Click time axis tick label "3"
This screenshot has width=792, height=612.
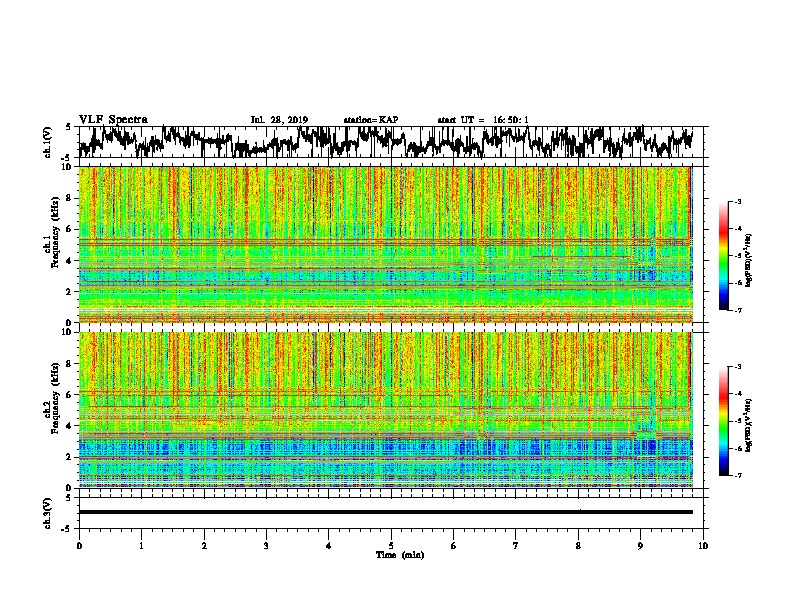click(x=266, y=546)
